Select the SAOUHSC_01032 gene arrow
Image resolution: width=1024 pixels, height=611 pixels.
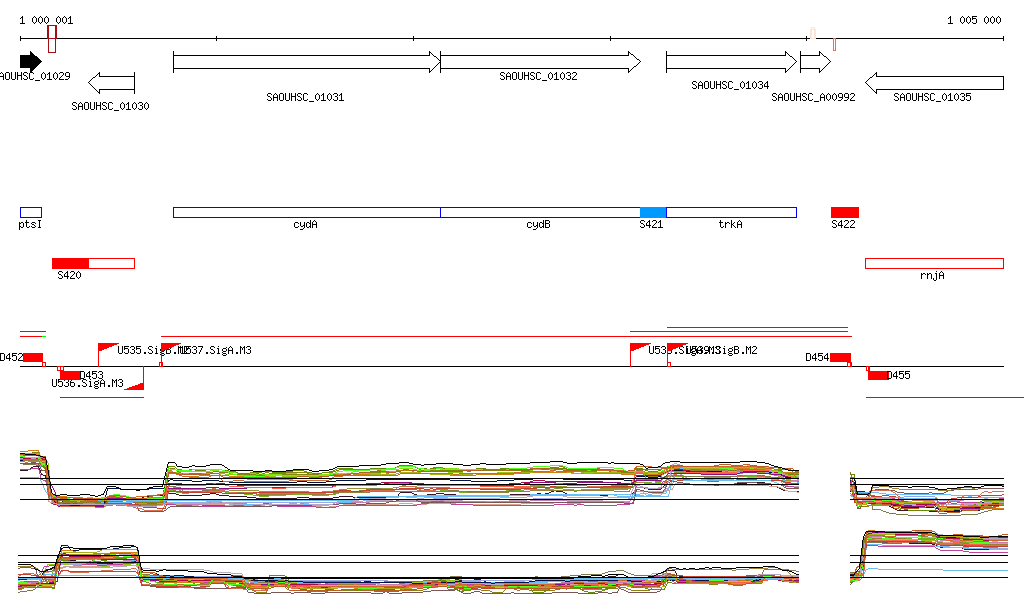click(540, 62)
